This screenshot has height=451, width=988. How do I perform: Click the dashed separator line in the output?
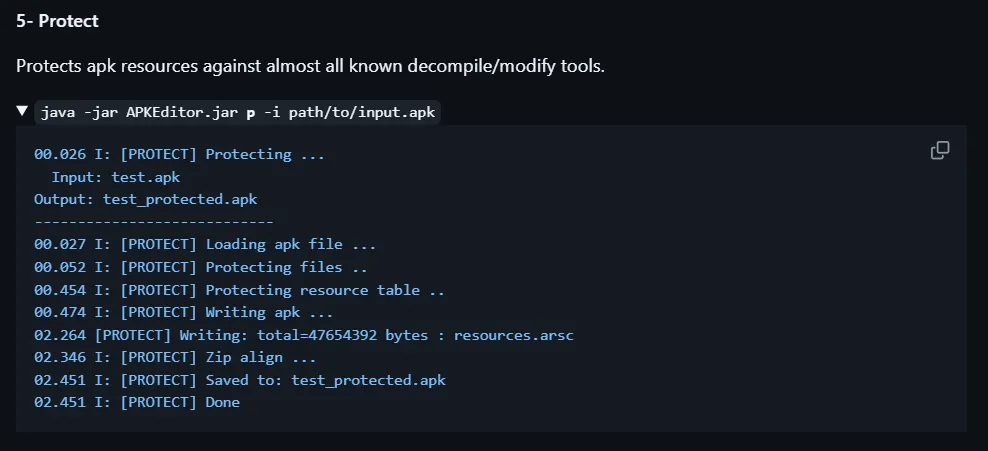[153, 222]
